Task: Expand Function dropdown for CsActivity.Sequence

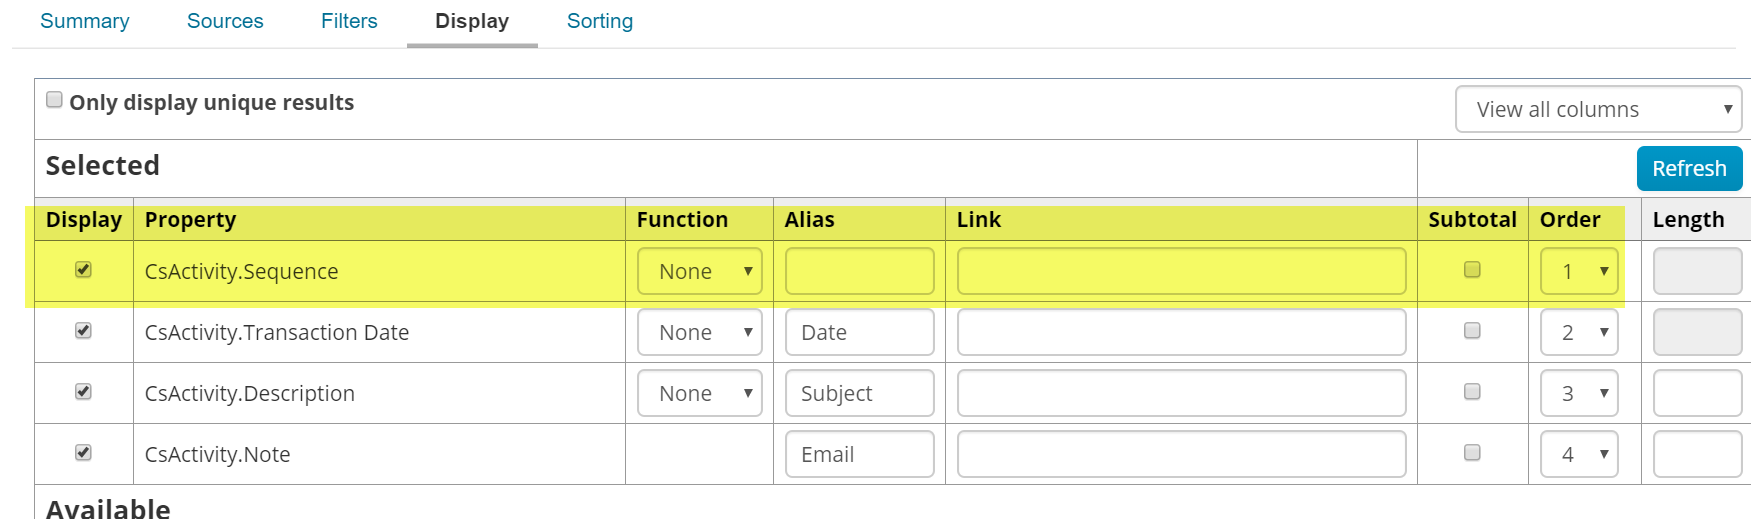Action: pyautogui.click(x=700, y=271)
